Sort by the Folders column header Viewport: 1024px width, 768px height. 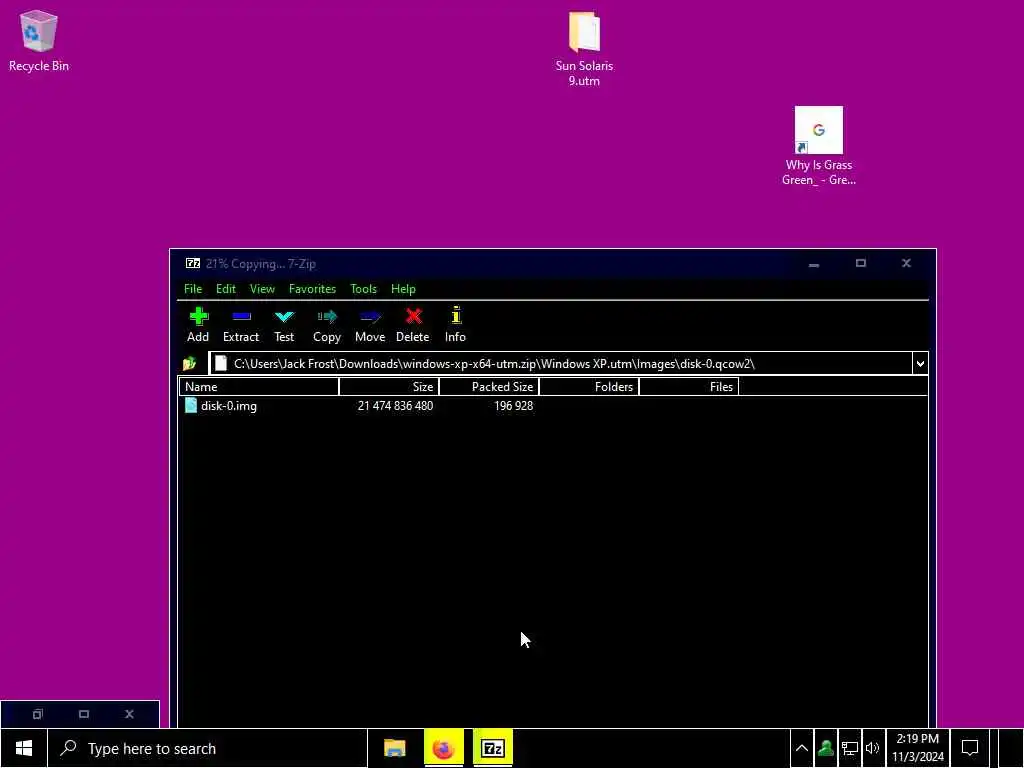(589, 387)
